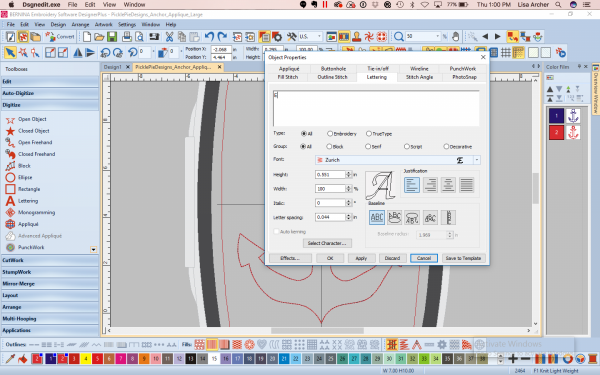Click the Cut scissors icon
The image size is (600, 375).
169,37
